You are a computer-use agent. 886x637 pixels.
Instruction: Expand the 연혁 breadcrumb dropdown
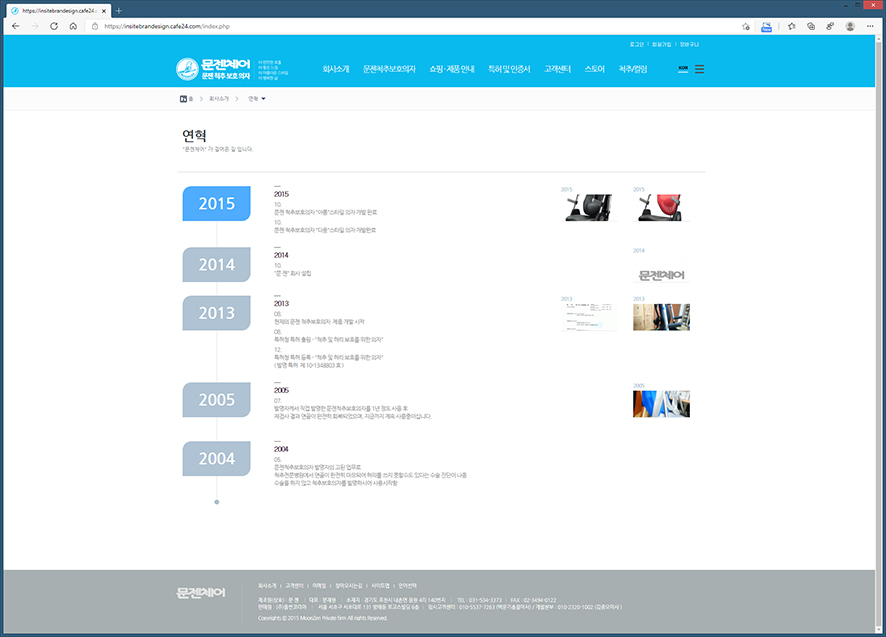[257, 99]
